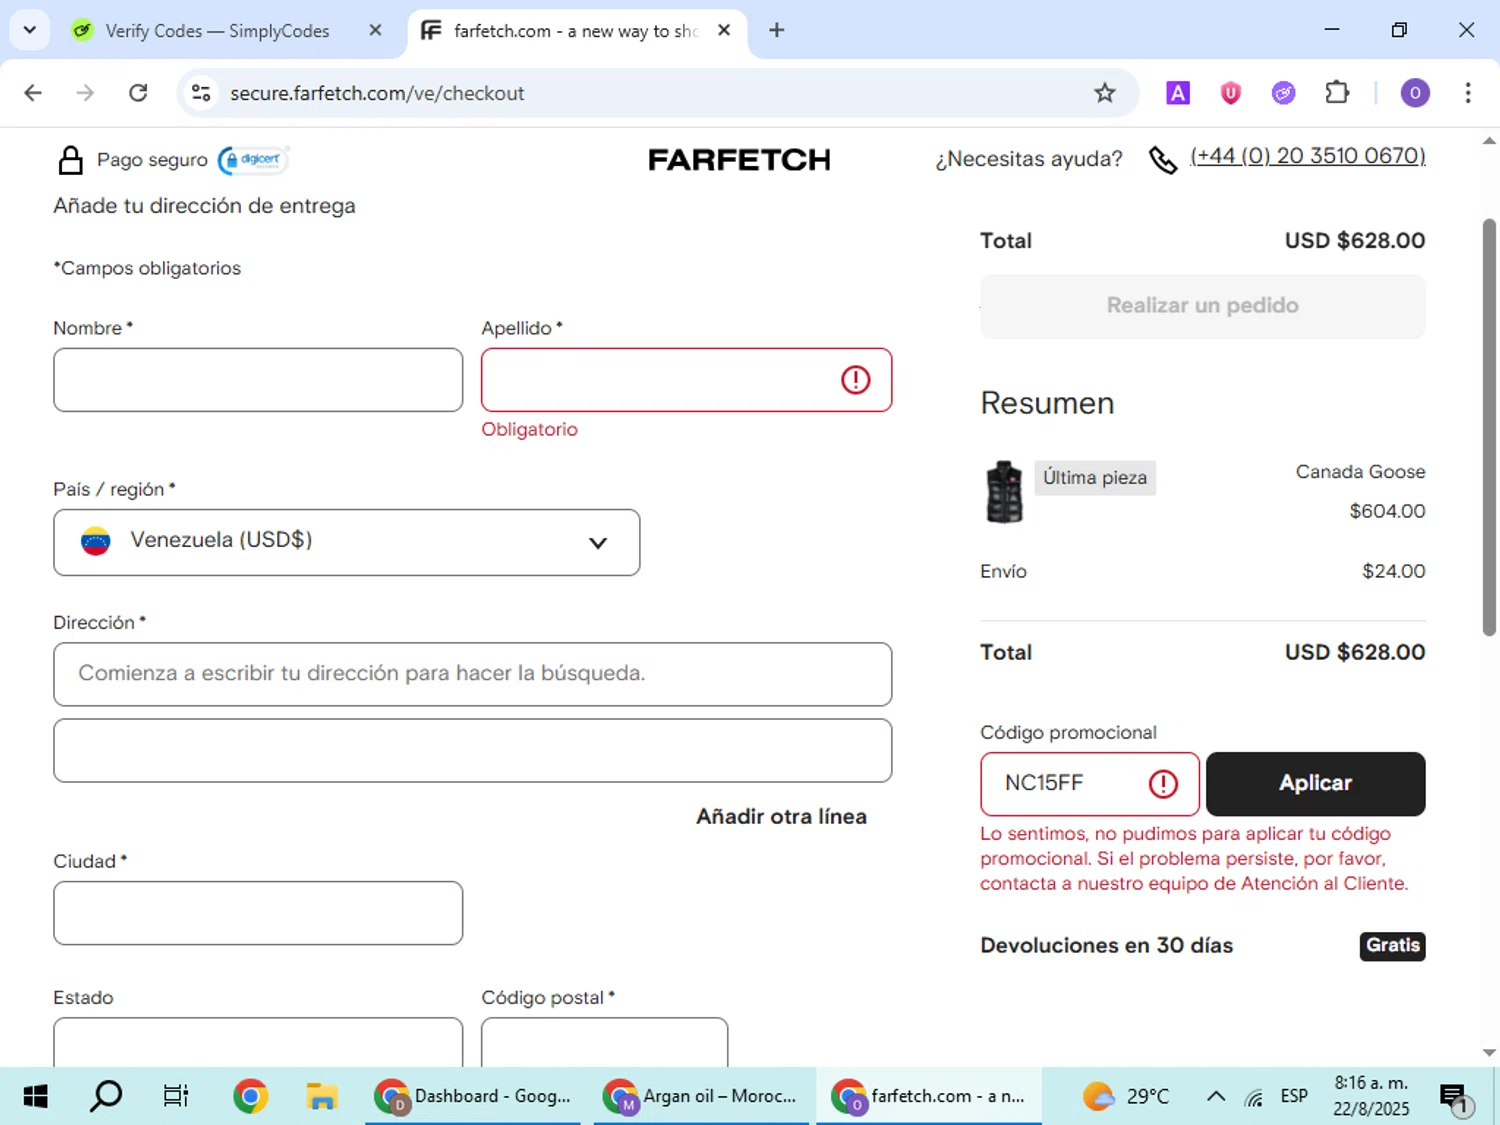Click the help phone icon
Screen dimensions: 1500x1125
pos(1162,160)
